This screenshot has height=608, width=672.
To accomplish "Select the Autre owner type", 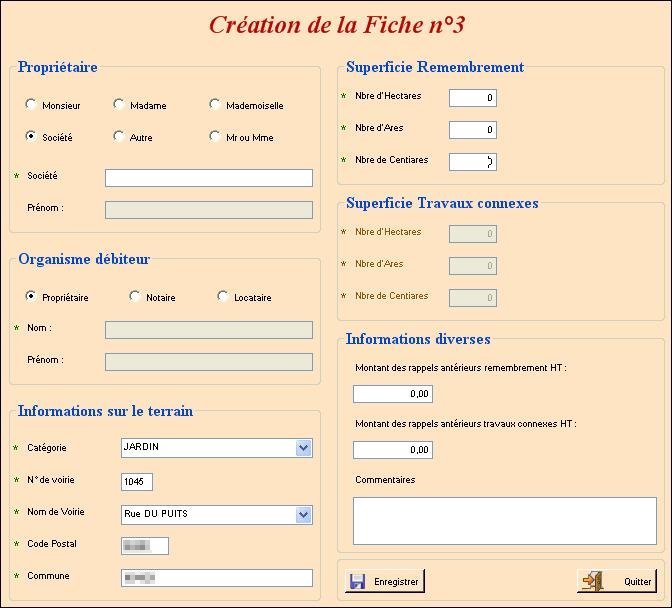I will 119,136.
